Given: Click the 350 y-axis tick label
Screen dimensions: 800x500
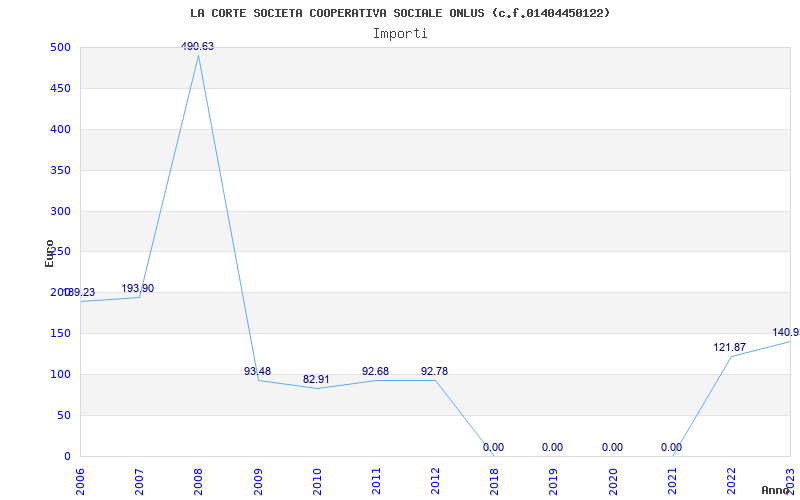Looking at the screenshot, I should click(x=60, y=170).
